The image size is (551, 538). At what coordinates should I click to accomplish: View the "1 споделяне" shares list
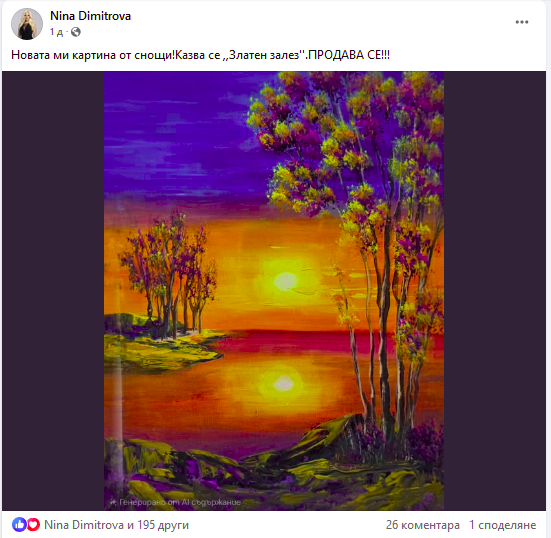coord(503,525)
